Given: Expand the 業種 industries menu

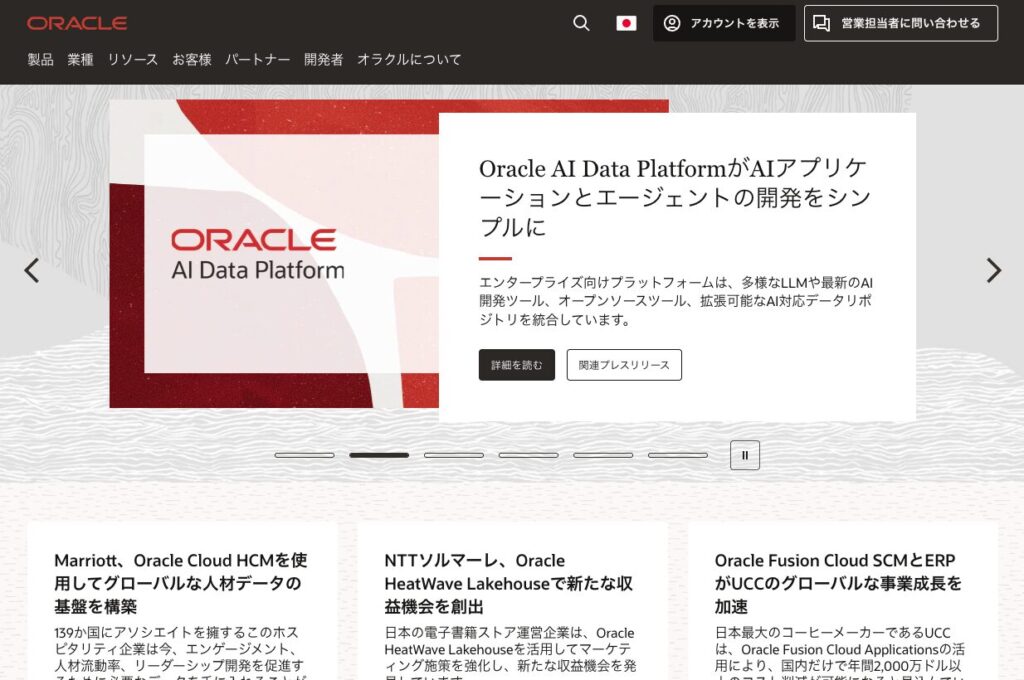Looking at the screenshot, I should tap(80, 60).
